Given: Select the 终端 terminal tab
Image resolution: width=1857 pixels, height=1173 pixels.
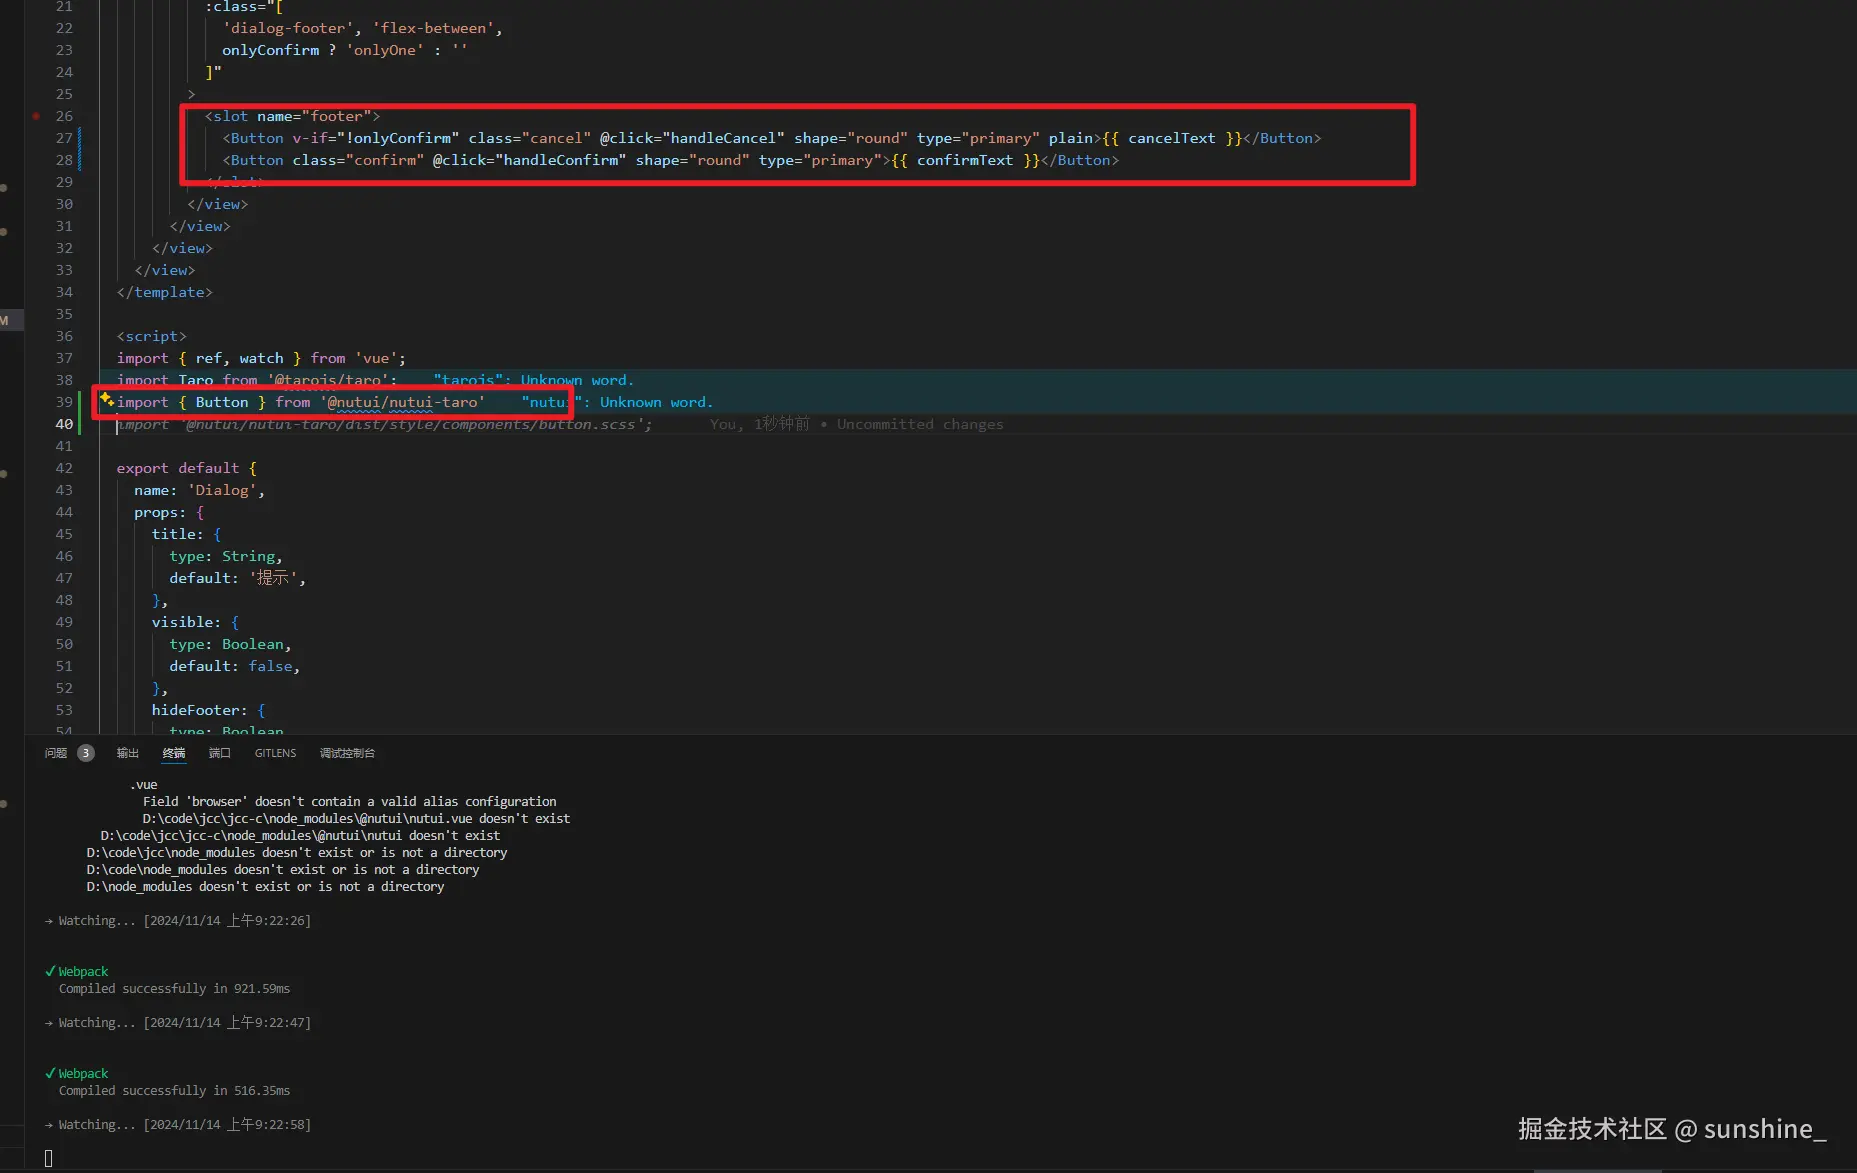Looking at the screenshot, I should coord(174,753).
